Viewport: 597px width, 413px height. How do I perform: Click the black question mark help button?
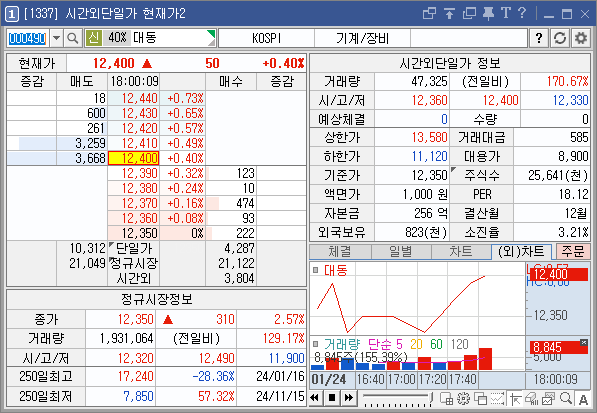click(x=538, y=38)
